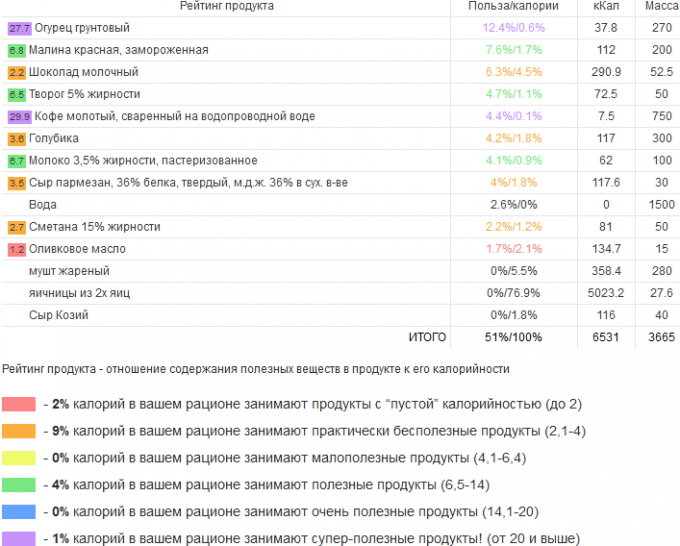Viewport: 680px width, 546px height.
Task: Select the 2.7 badge next to Сметана
Action: tap(16, 227)
